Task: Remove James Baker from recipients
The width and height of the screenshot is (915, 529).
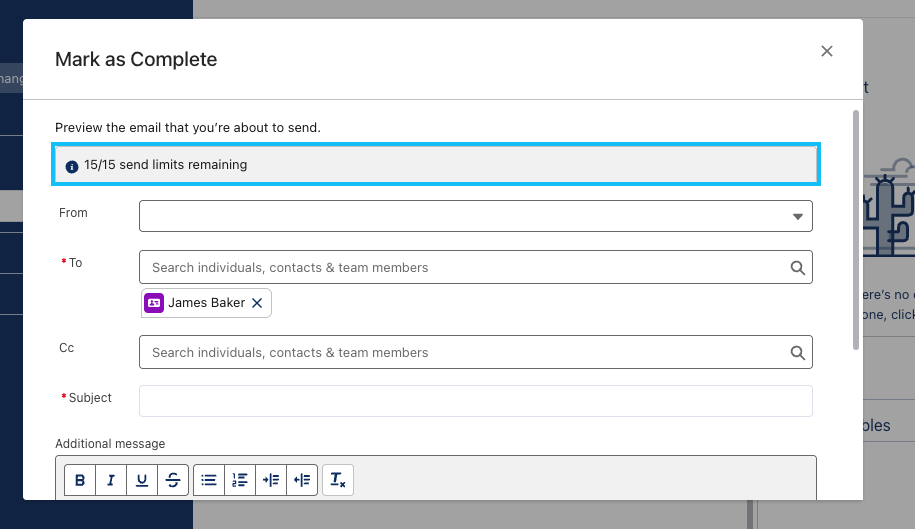Action: tap(257, 303)
